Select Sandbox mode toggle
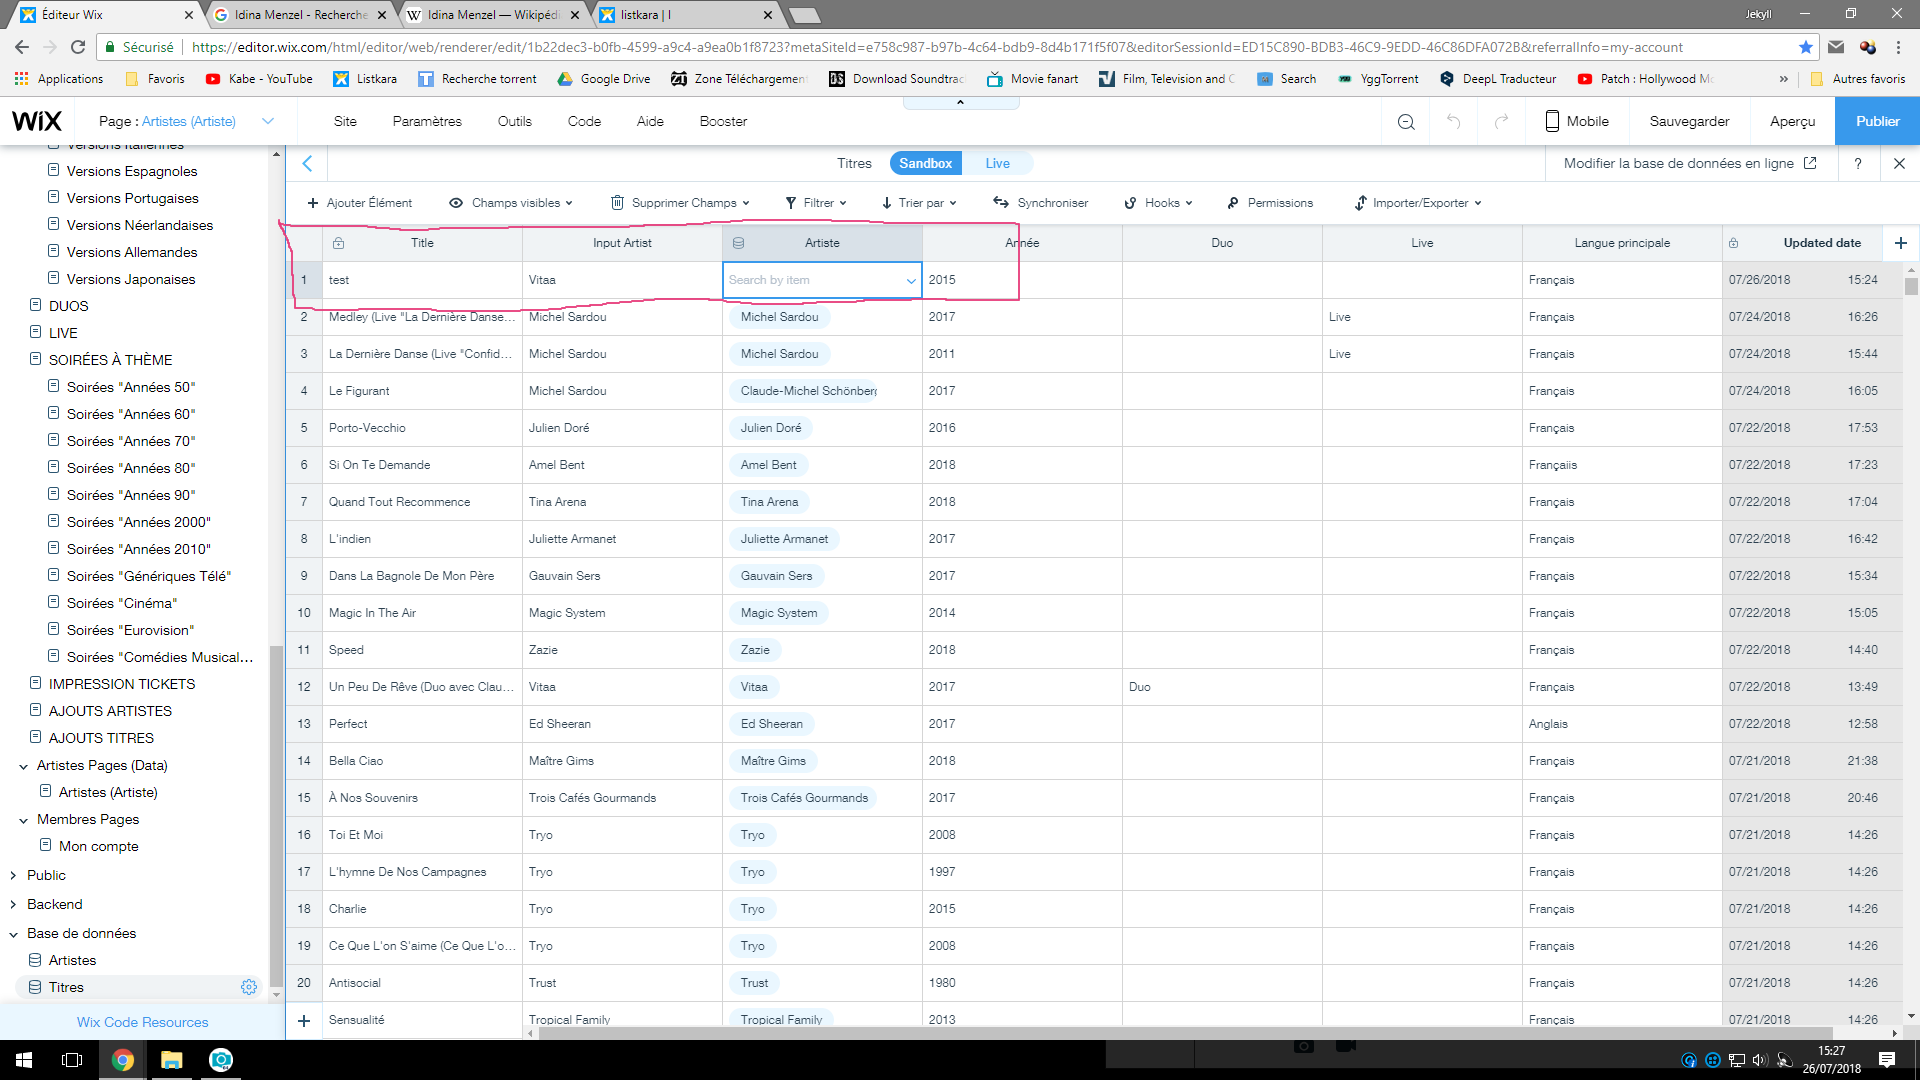 925,163
